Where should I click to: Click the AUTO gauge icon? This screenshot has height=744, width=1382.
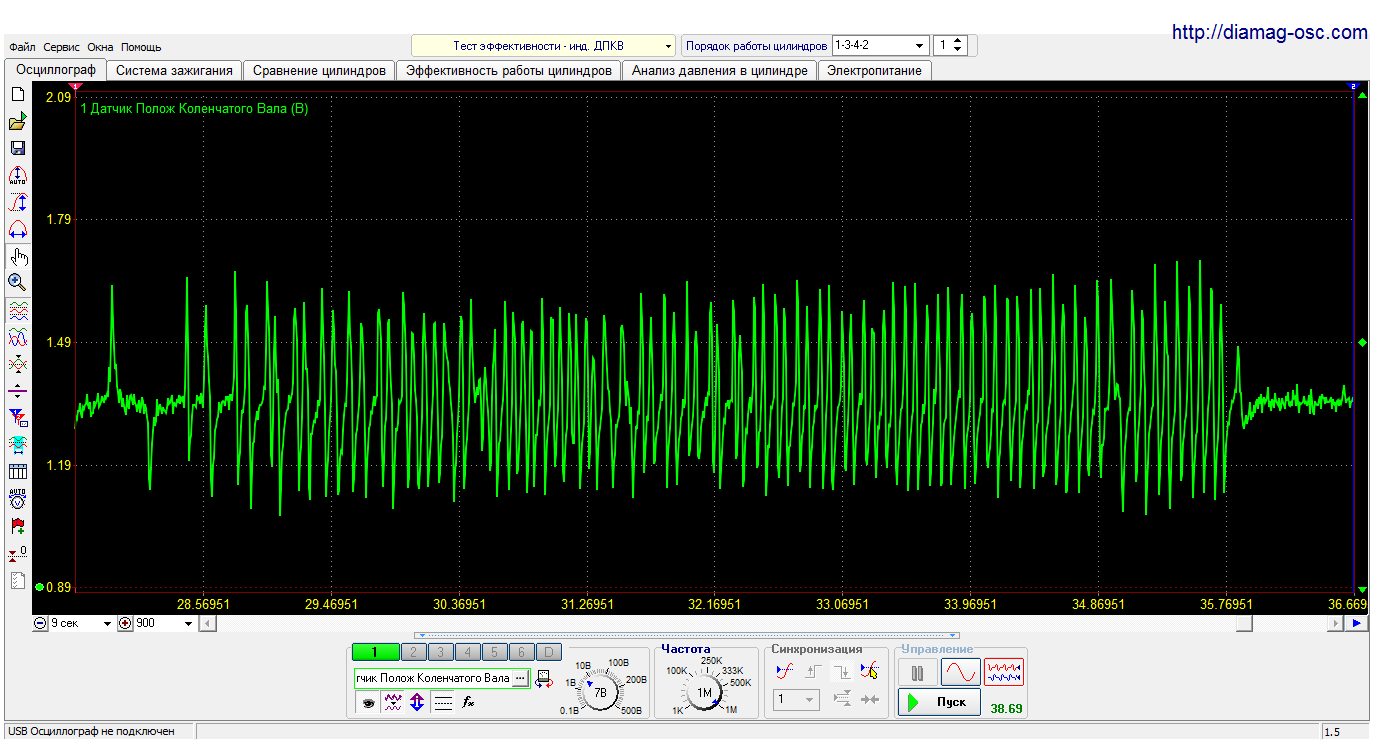[17, 498]
